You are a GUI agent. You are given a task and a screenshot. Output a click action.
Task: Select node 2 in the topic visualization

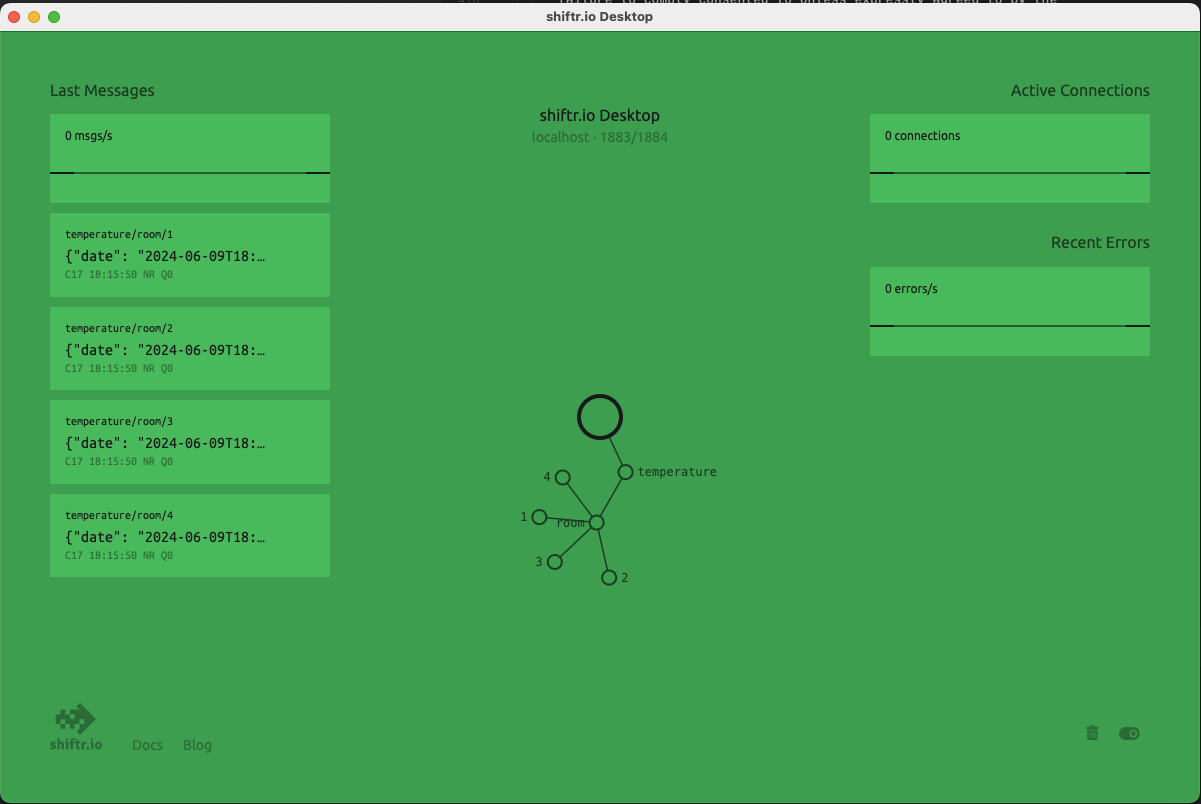[609, 576]
